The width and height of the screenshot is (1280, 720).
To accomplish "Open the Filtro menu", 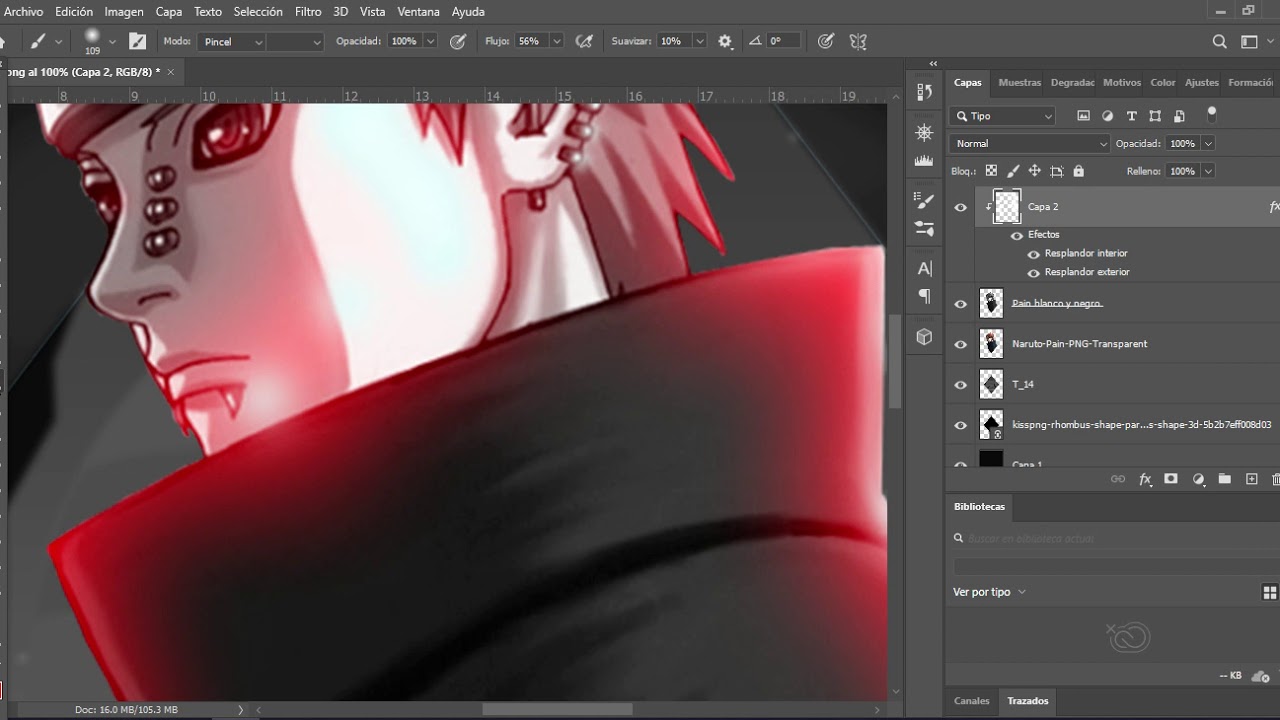I will [x=308, y=12].
